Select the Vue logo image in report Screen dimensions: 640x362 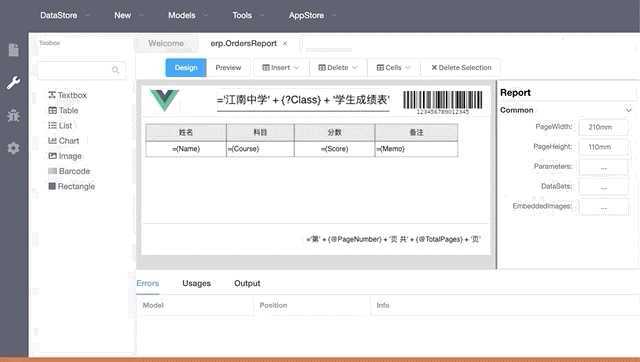pos(164,100)
